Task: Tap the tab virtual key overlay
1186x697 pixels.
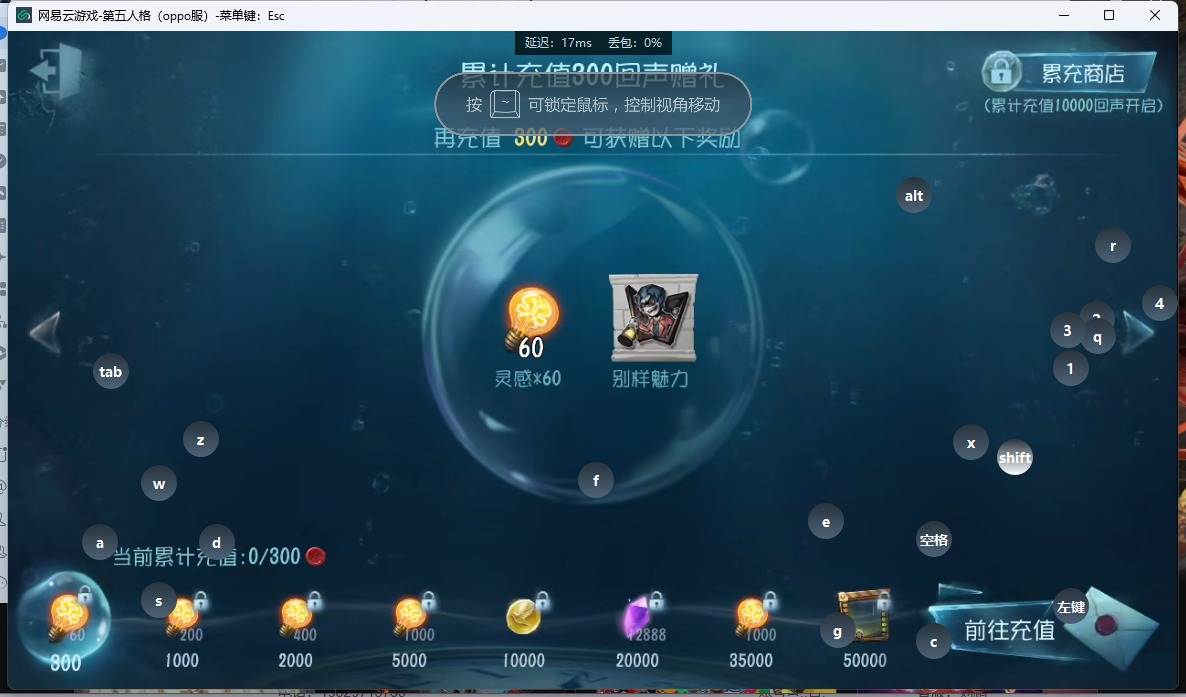Action: click(x=110, y=372)
